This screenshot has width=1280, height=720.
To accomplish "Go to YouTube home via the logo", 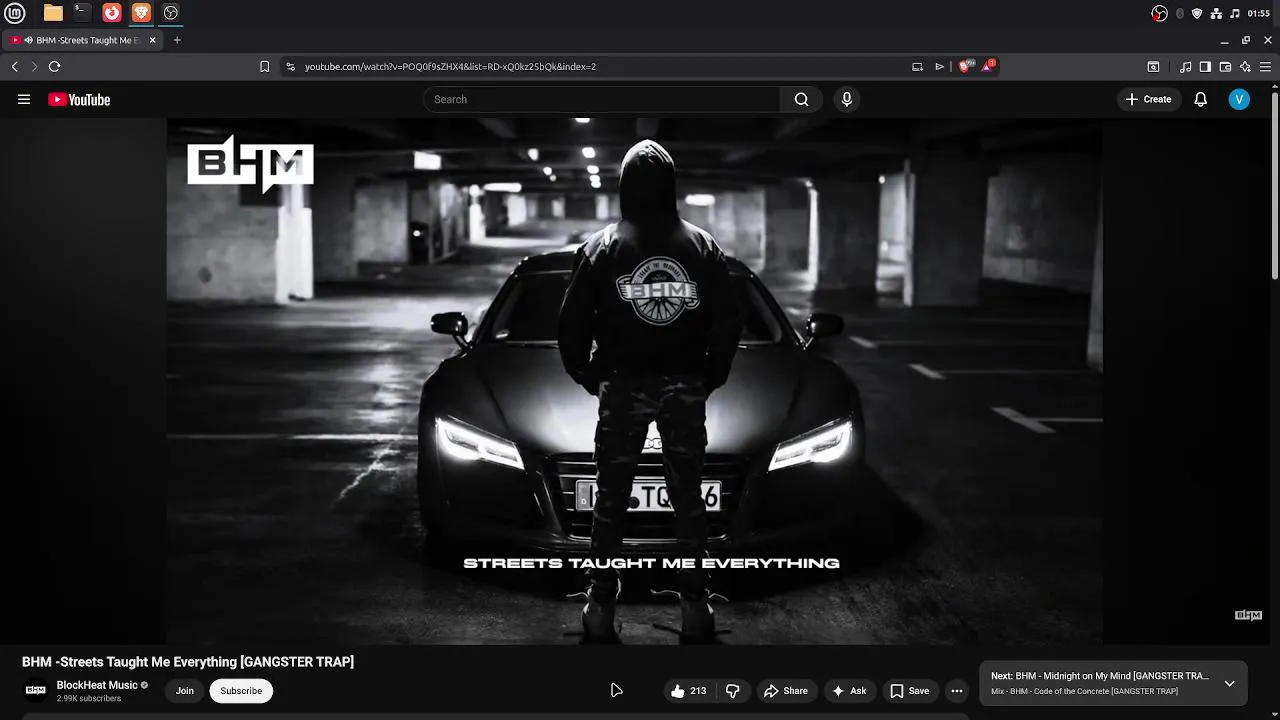I will click(79, 99).
